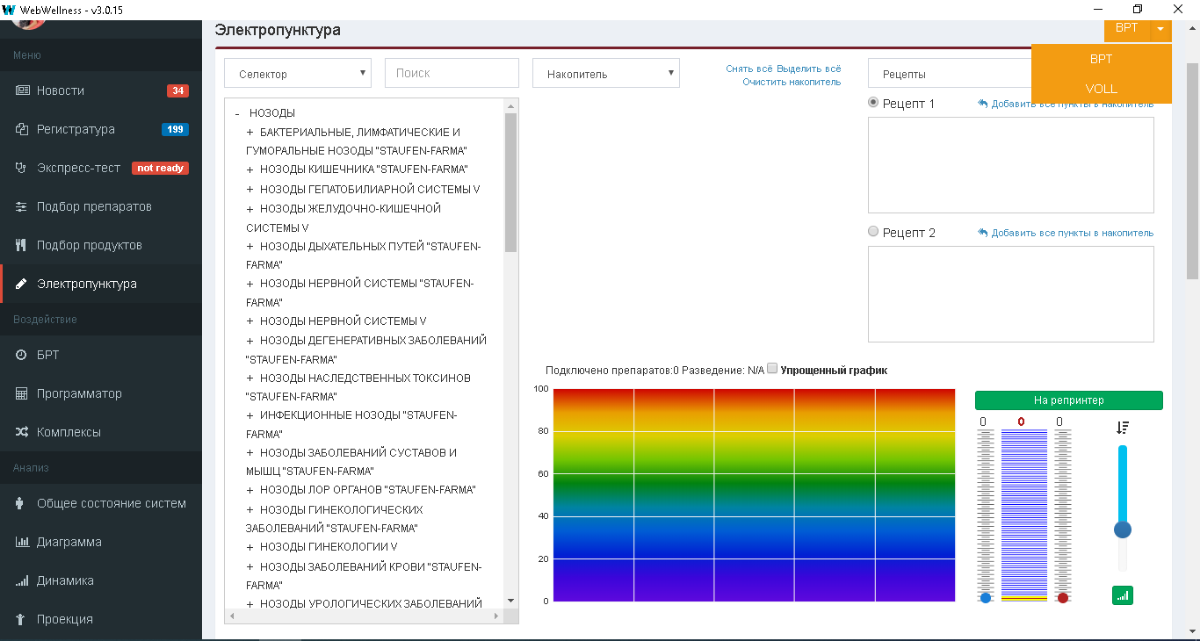Click the newspaper icon beside Новости
The width and height of the screenshot is (1200, 641).
(22, 90)
